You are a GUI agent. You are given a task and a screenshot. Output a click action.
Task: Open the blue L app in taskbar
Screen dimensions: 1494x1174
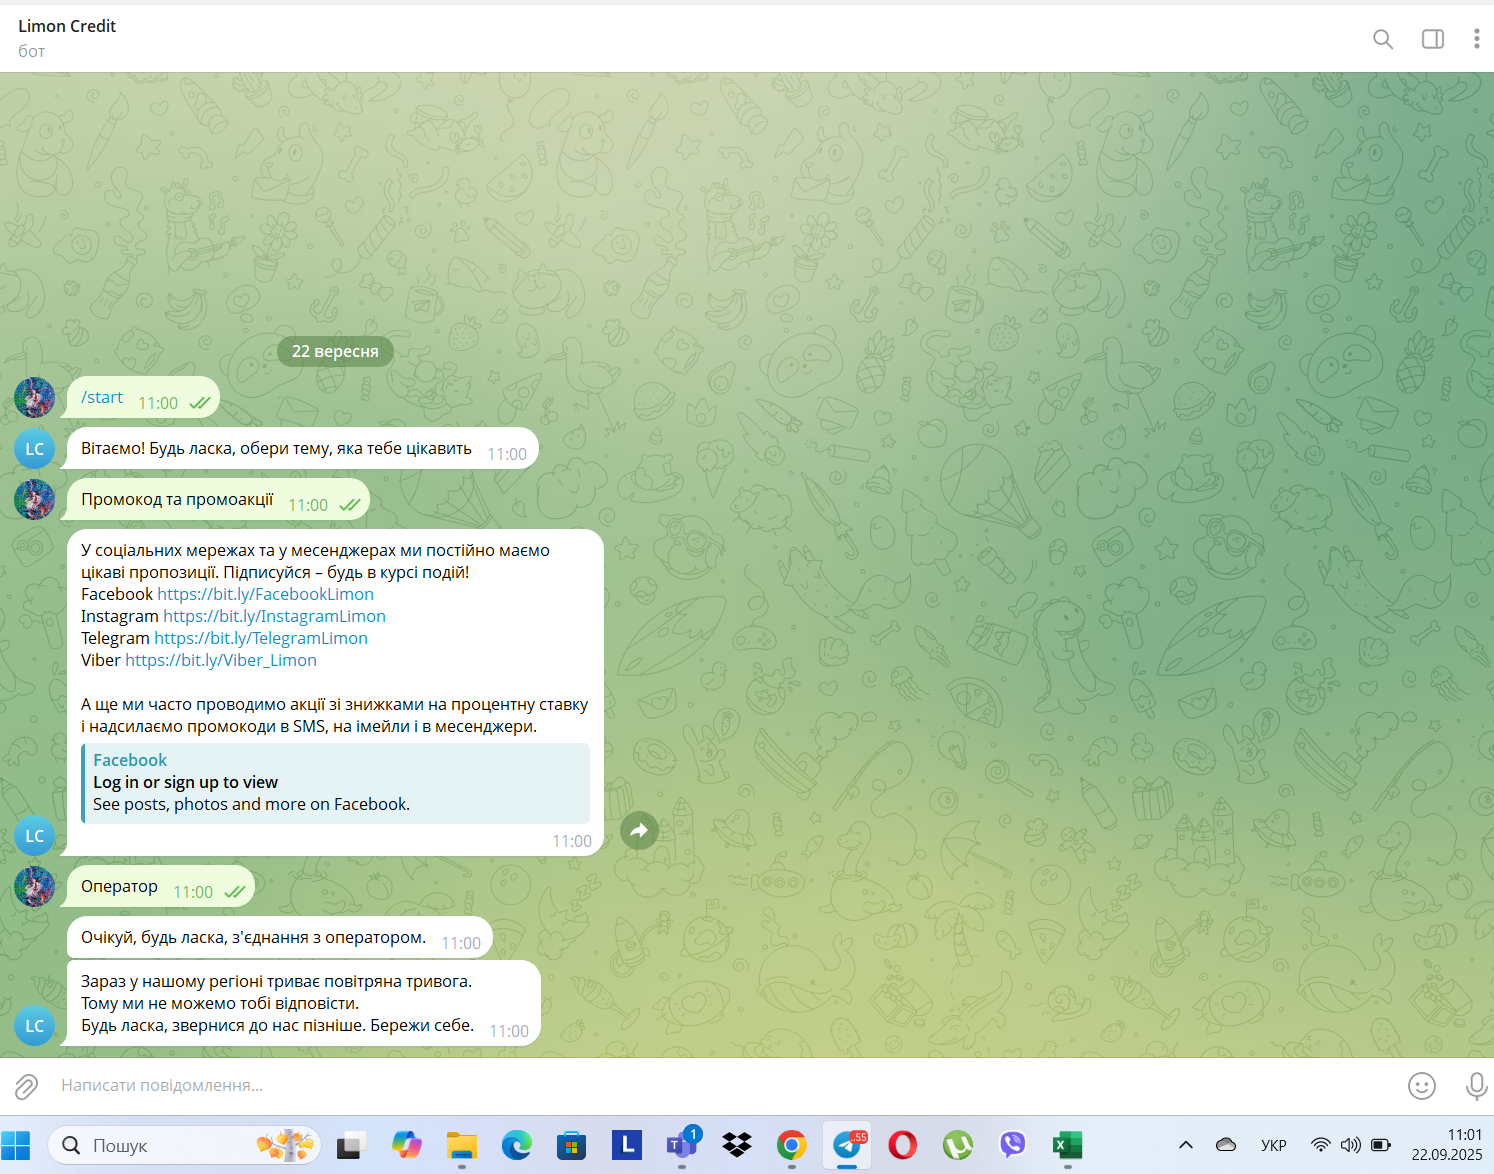(x=627, y=1146)
